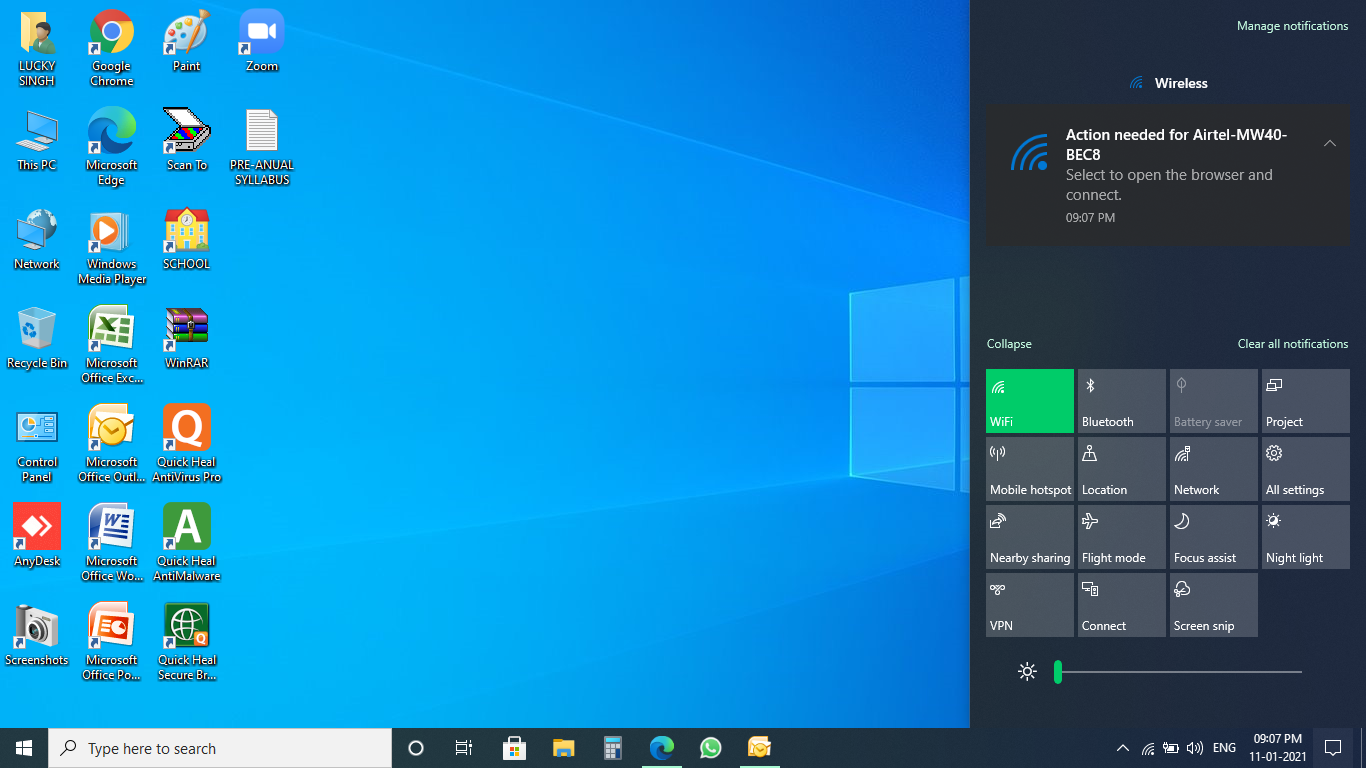
Task: Toggle the Bluetooth quick action tile
Action: click(x=1122, y=401)
